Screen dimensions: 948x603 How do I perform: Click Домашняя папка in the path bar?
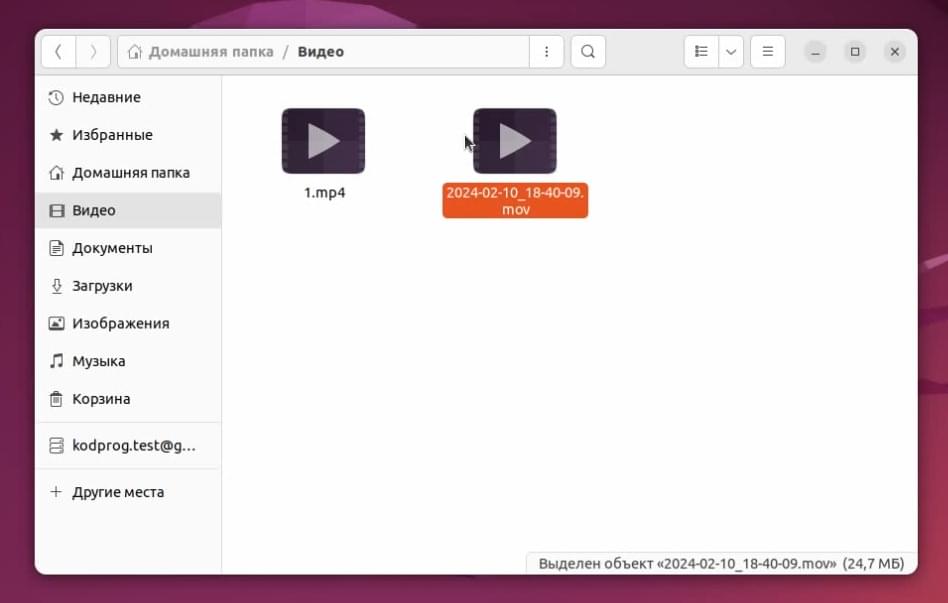(x=211, y=52)
